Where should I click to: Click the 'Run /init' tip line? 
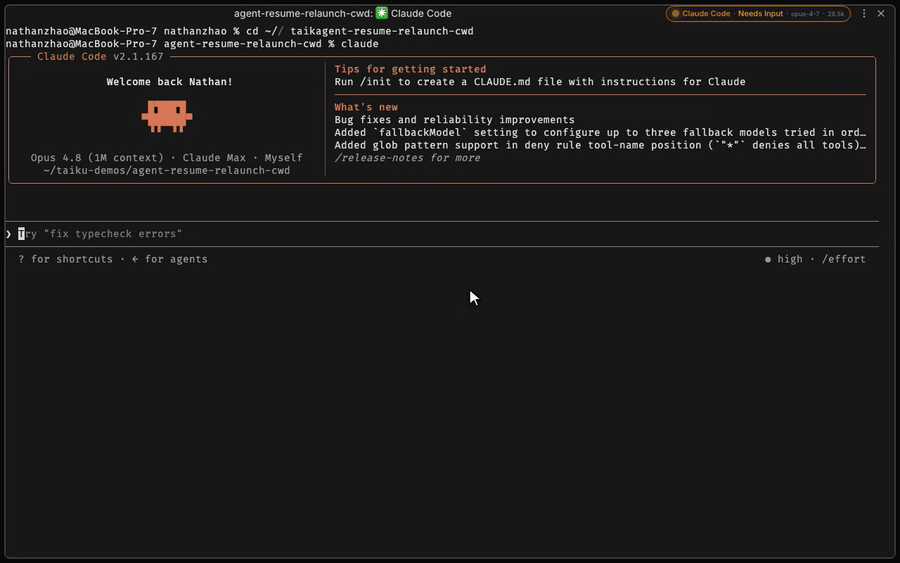click(x=540, y=81)
